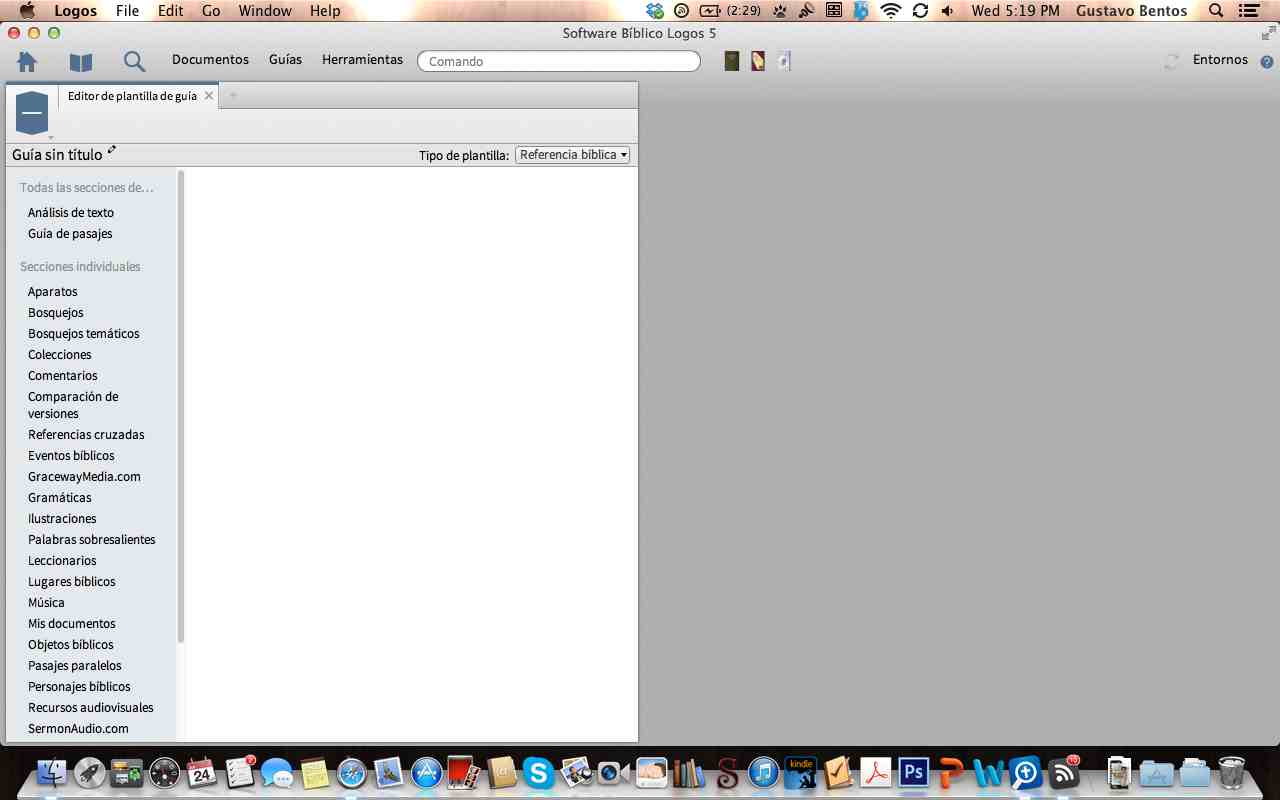
Task: Add the Colecciones section
Action: pyautogui.click(x=60, y=355)
